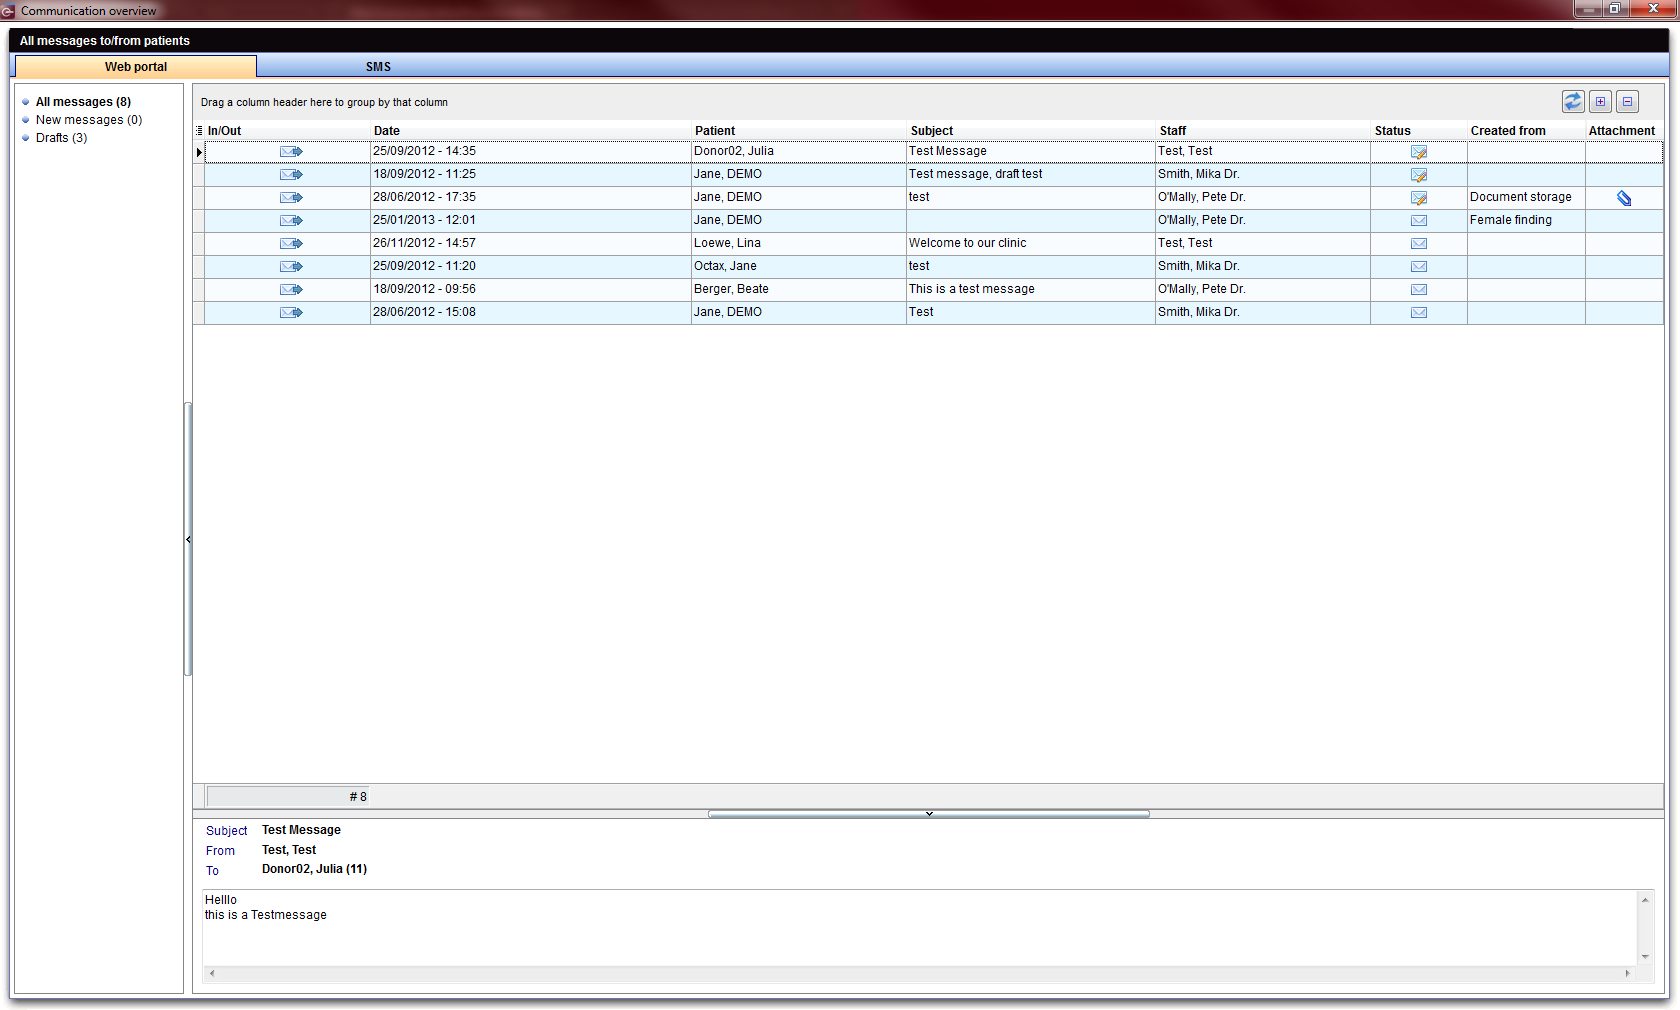Click the preview horizontal scroll-left arrow
Image resolution: width=1680 pixels, height=1010 pixels.
click(212, 973)
